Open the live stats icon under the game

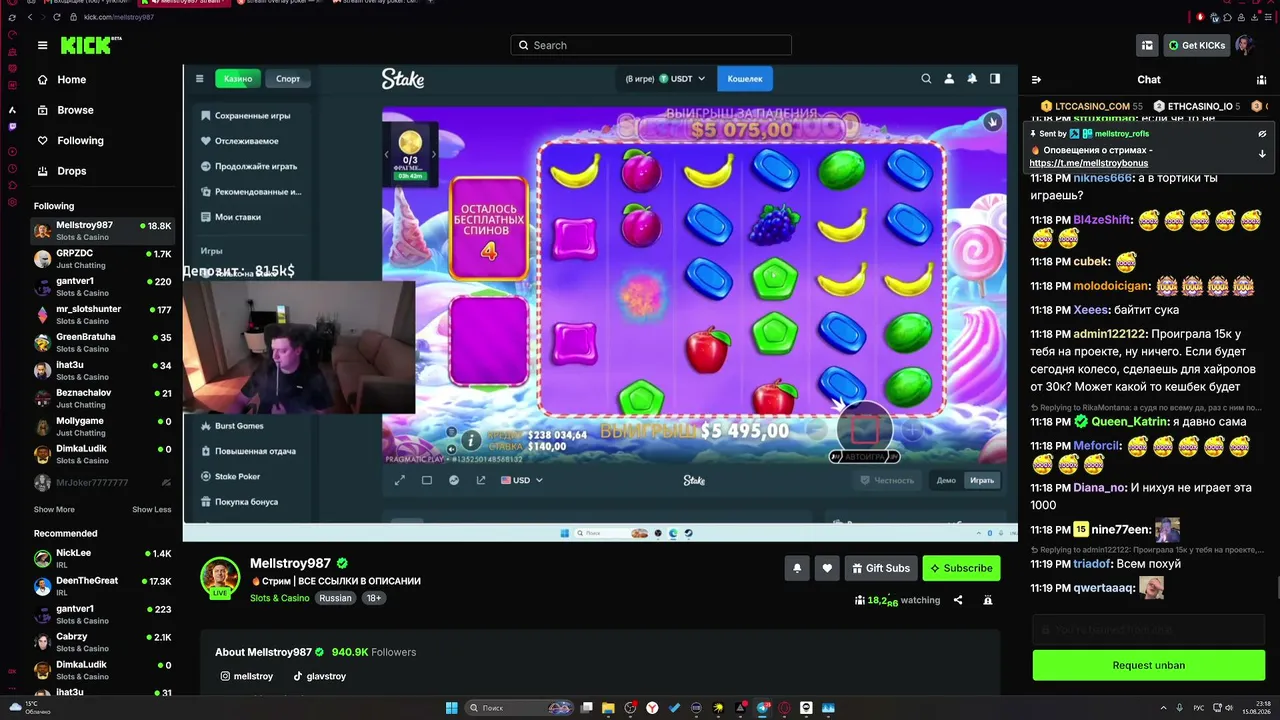tap(454, 480)
